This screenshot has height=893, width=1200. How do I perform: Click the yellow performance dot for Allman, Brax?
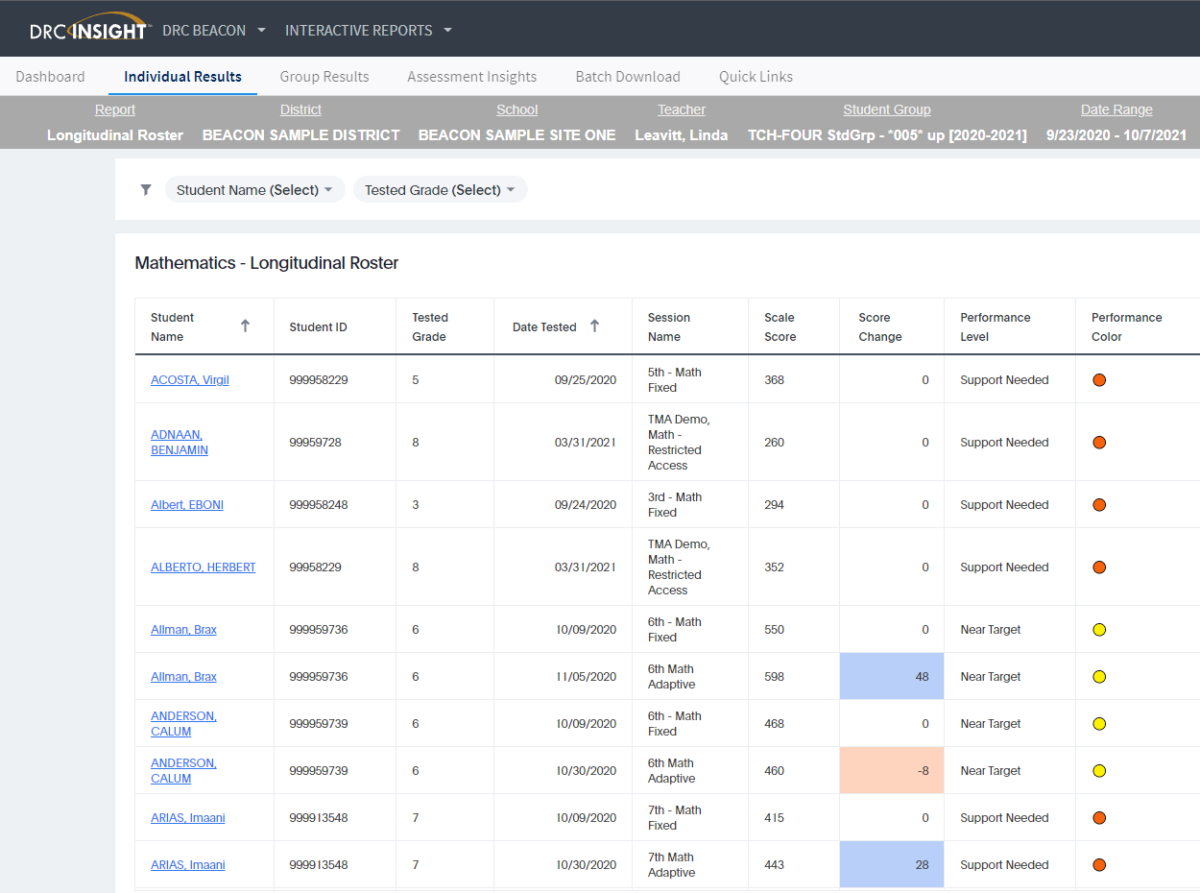(1099, 629)
